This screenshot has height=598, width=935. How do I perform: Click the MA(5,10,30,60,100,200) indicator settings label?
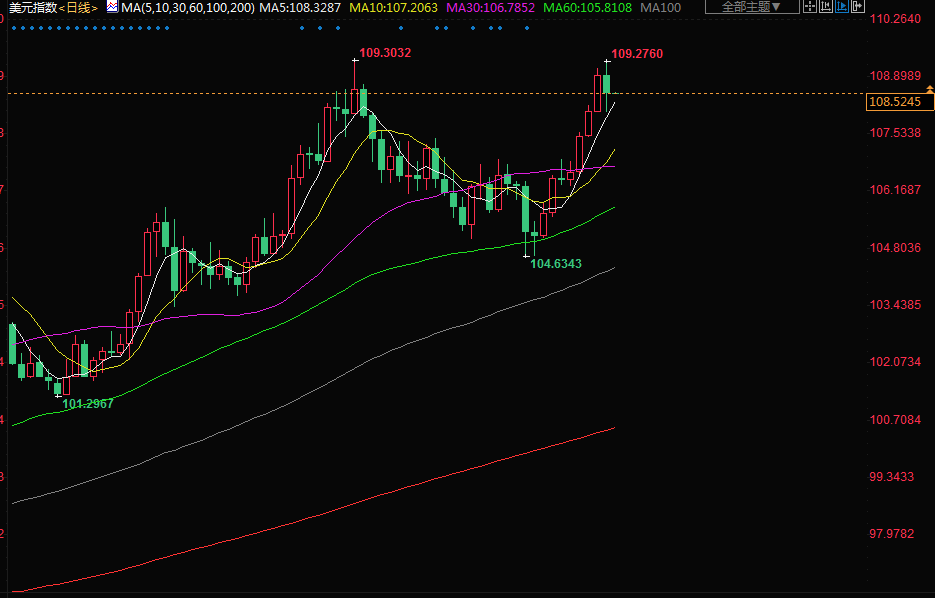(187, 7)
